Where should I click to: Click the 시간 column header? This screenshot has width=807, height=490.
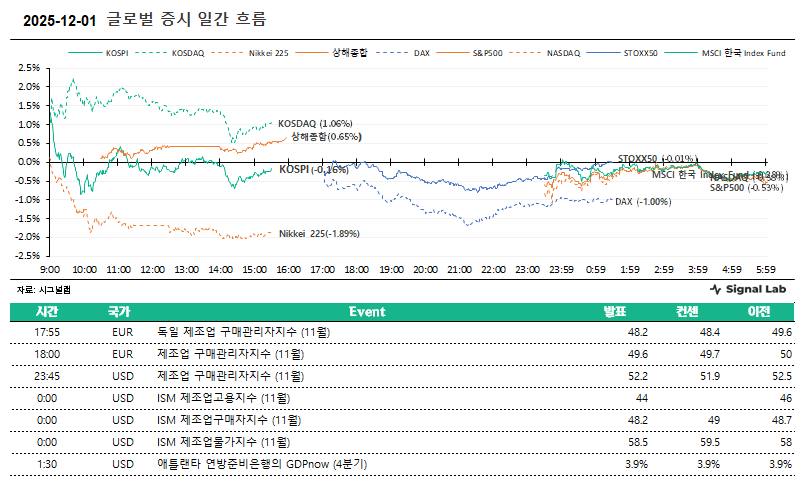point(47,312)
